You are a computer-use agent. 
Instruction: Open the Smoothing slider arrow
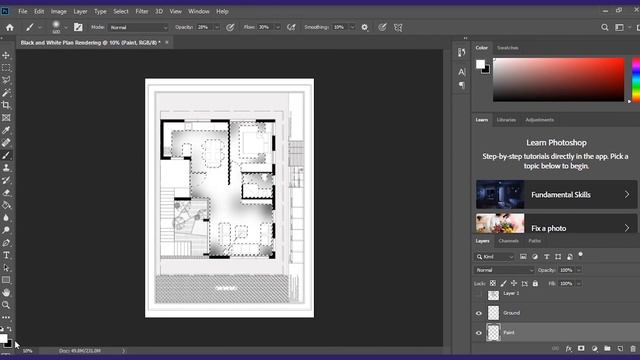coord(352,27)
